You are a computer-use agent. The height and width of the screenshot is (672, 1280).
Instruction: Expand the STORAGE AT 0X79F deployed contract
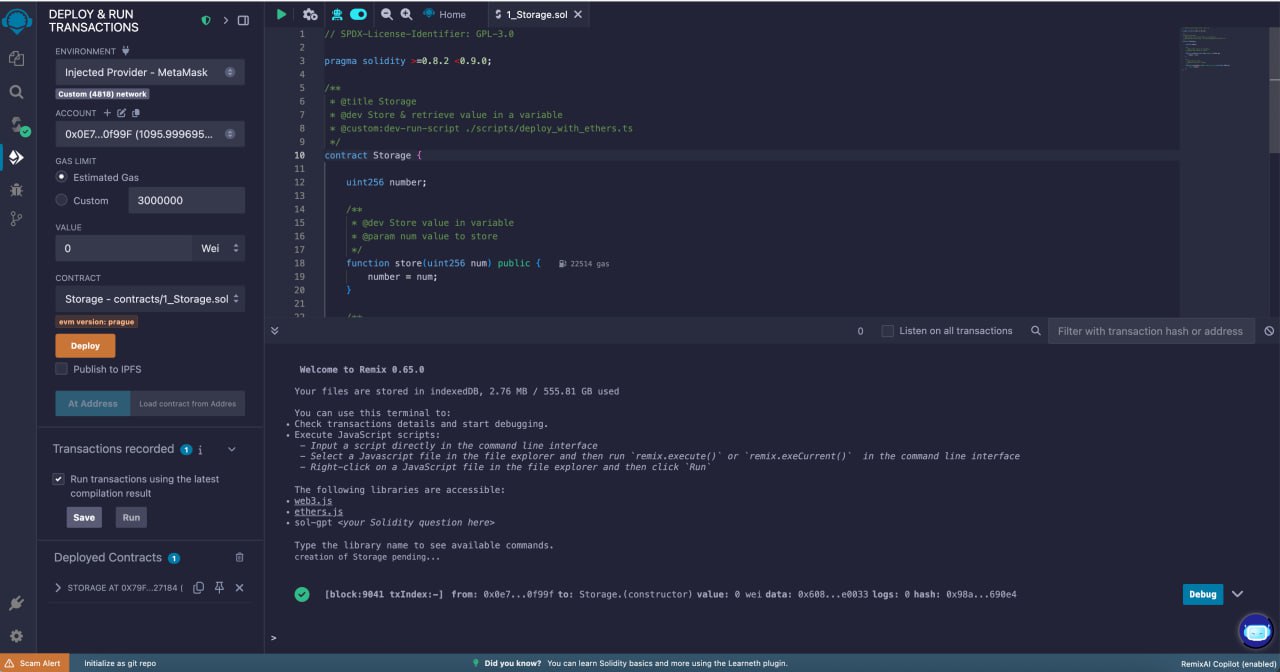pos(58,588)
